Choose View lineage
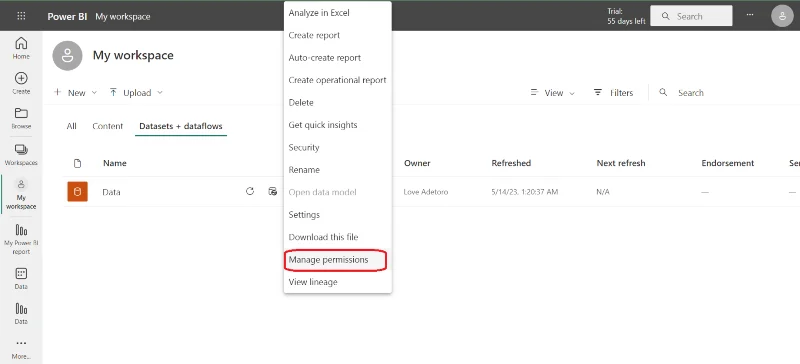Image resolution: width=800 pixels, height=364 pixels. [x=338, y=282]
